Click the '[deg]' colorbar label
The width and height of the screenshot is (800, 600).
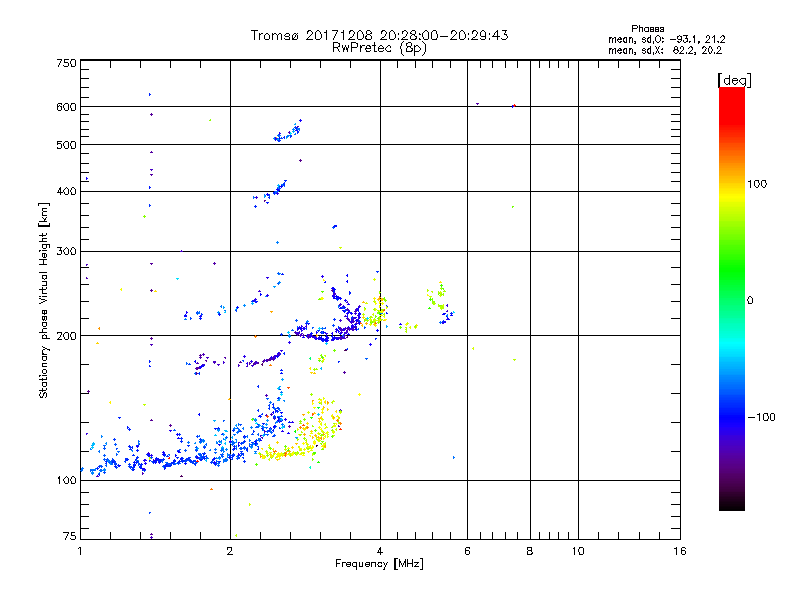pos(734,80)
